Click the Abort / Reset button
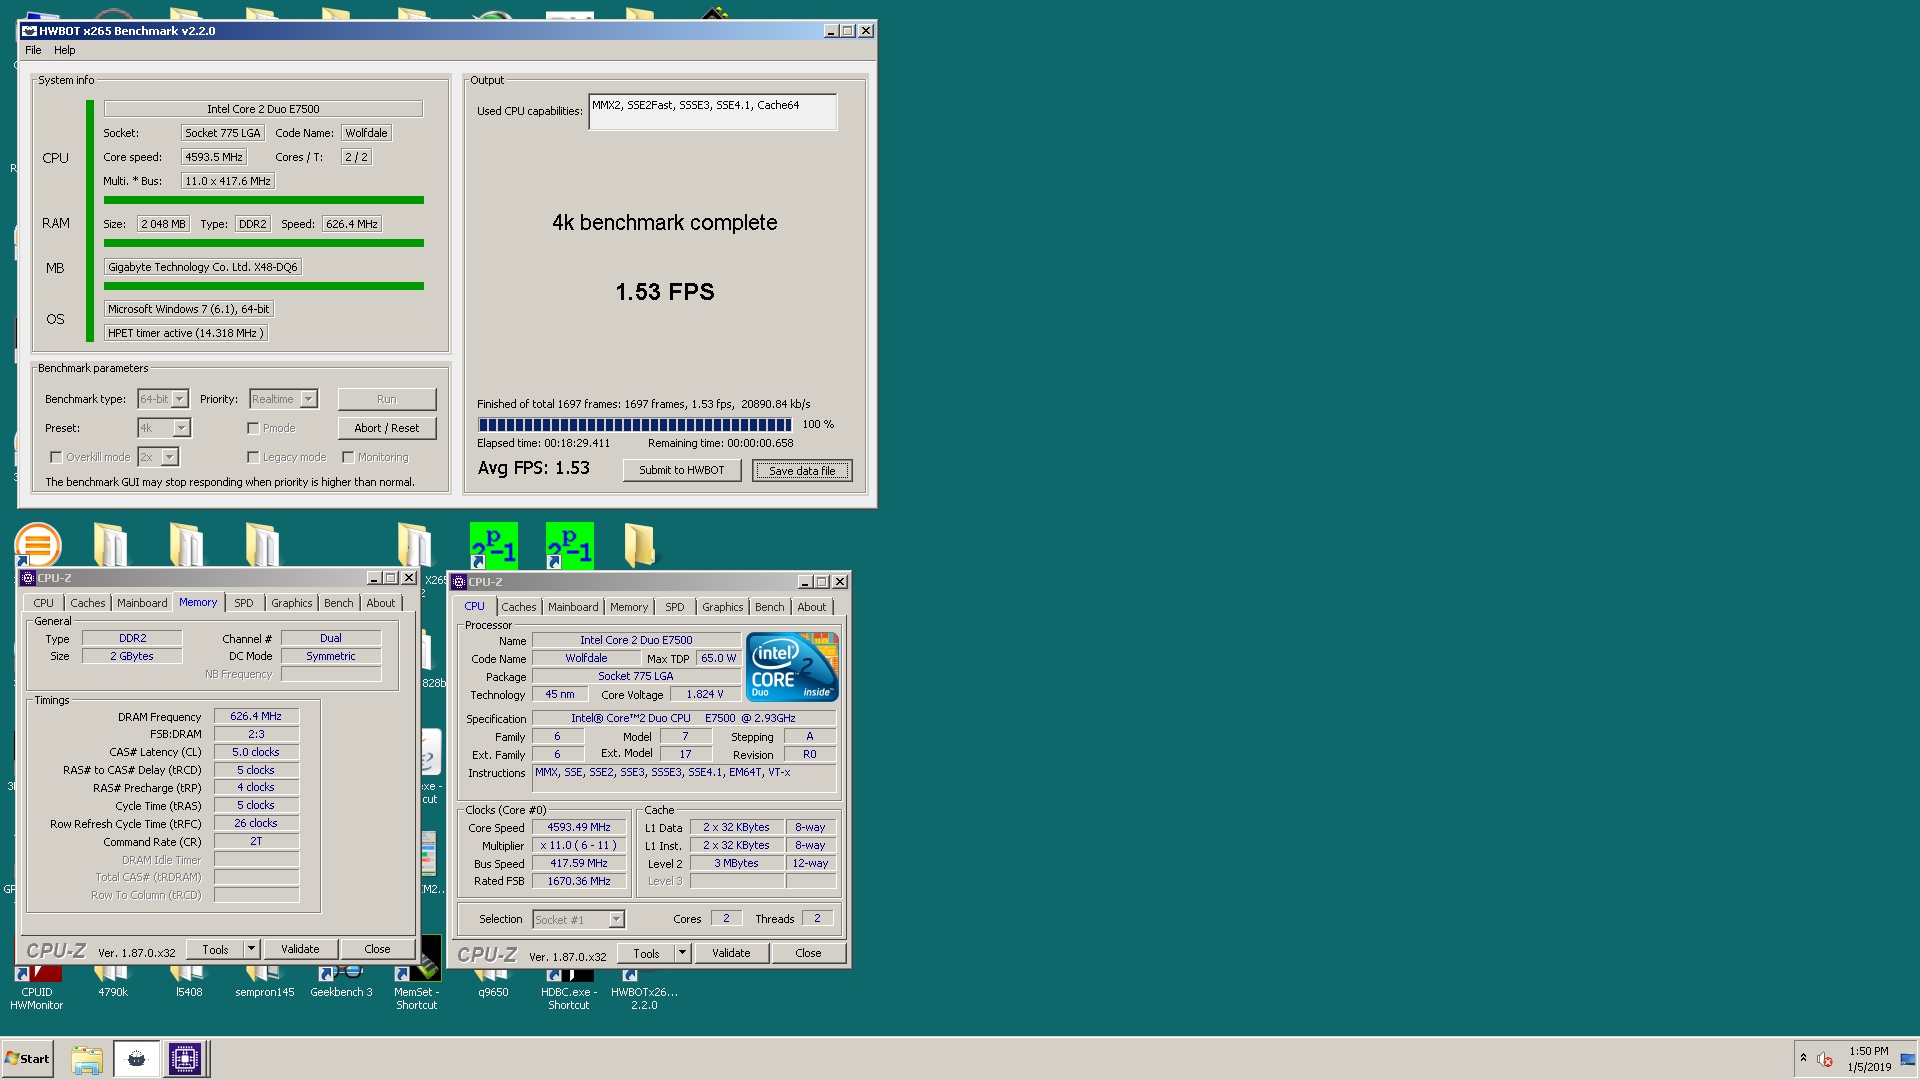 click(x=387, y=428)
